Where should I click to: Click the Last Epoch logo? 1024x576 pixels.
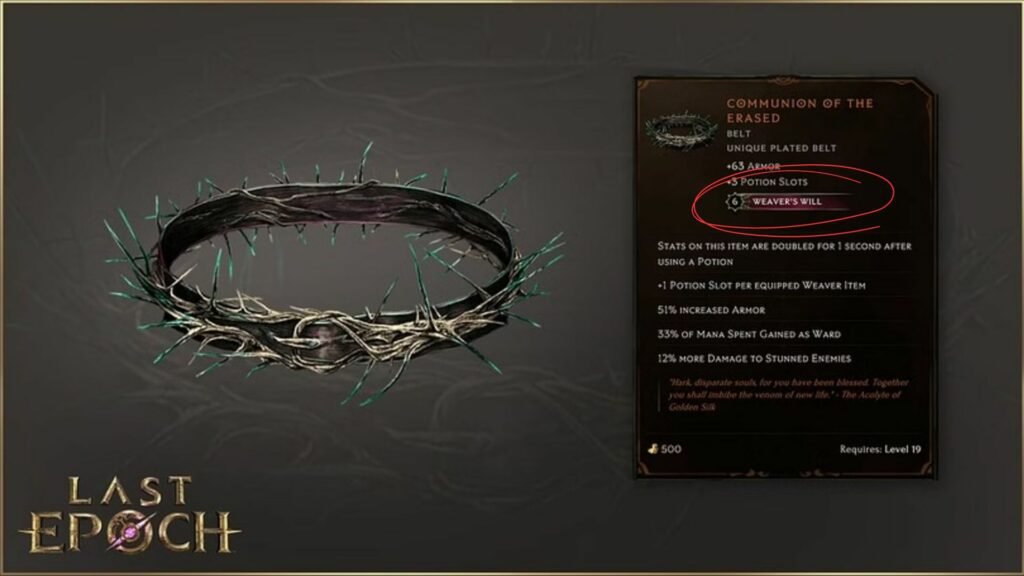point(130,514)
